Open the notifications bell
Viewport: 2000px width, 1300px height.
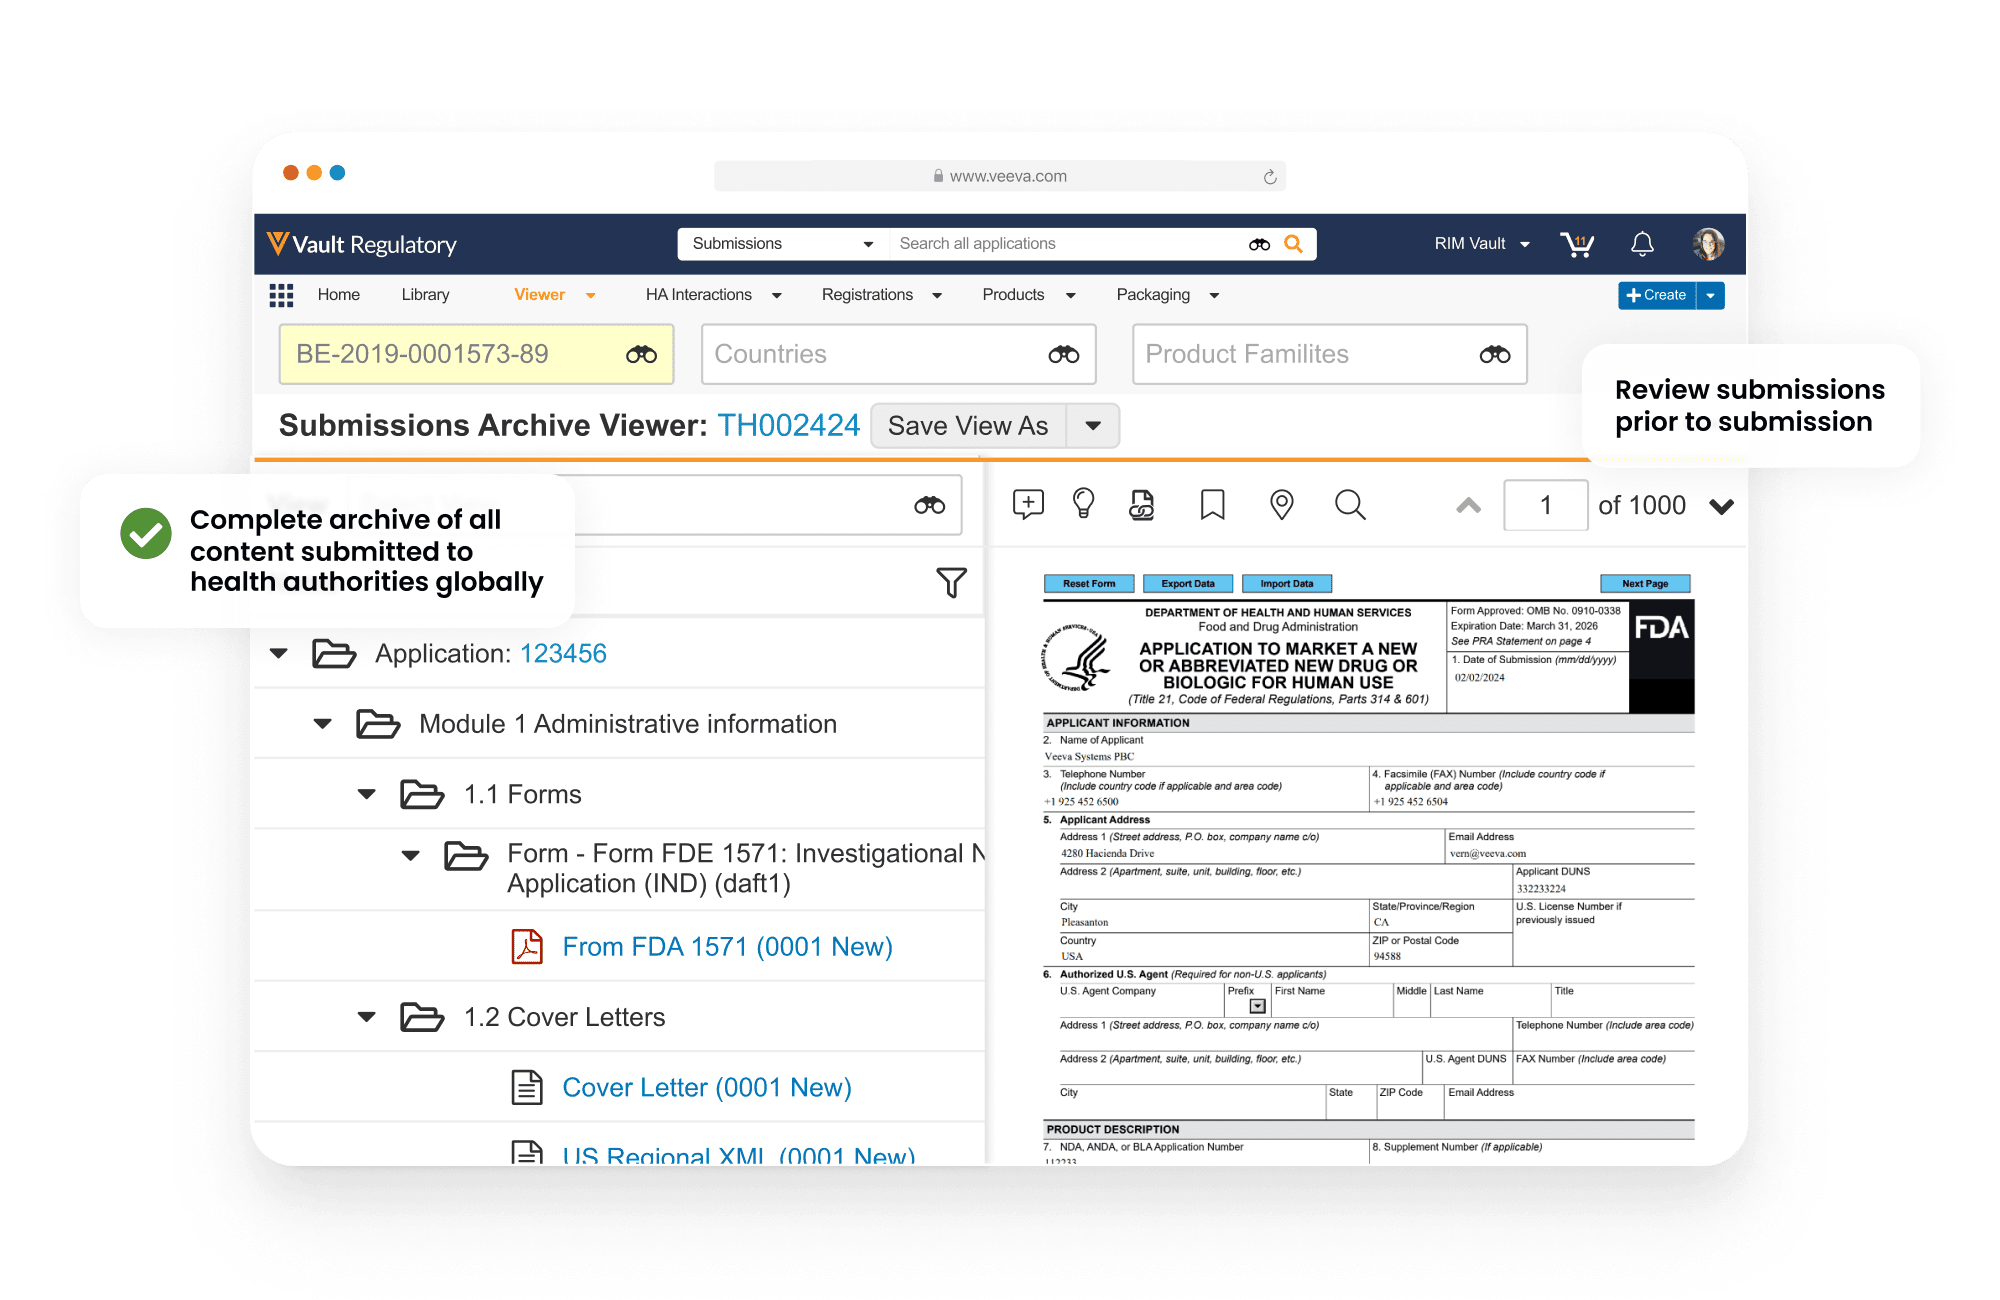click(x=1642, y=244)
